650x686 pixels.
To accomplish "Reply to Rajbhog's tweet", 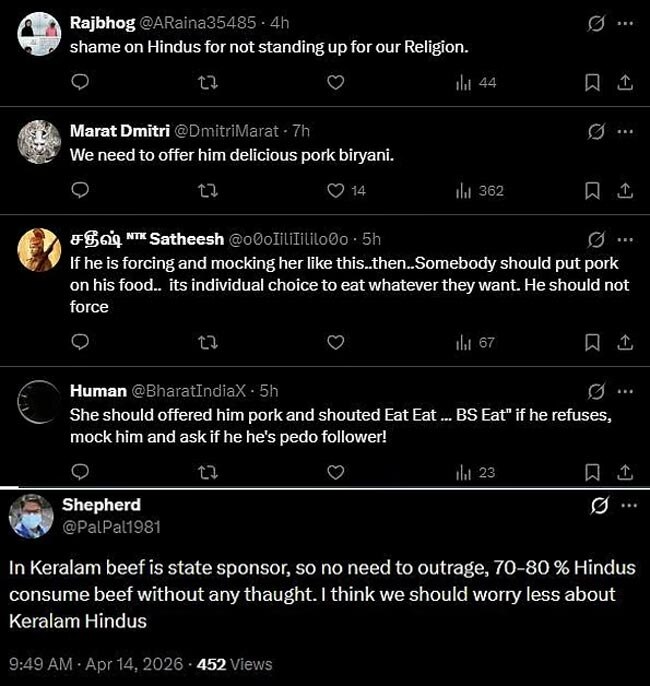I will 81,83.
